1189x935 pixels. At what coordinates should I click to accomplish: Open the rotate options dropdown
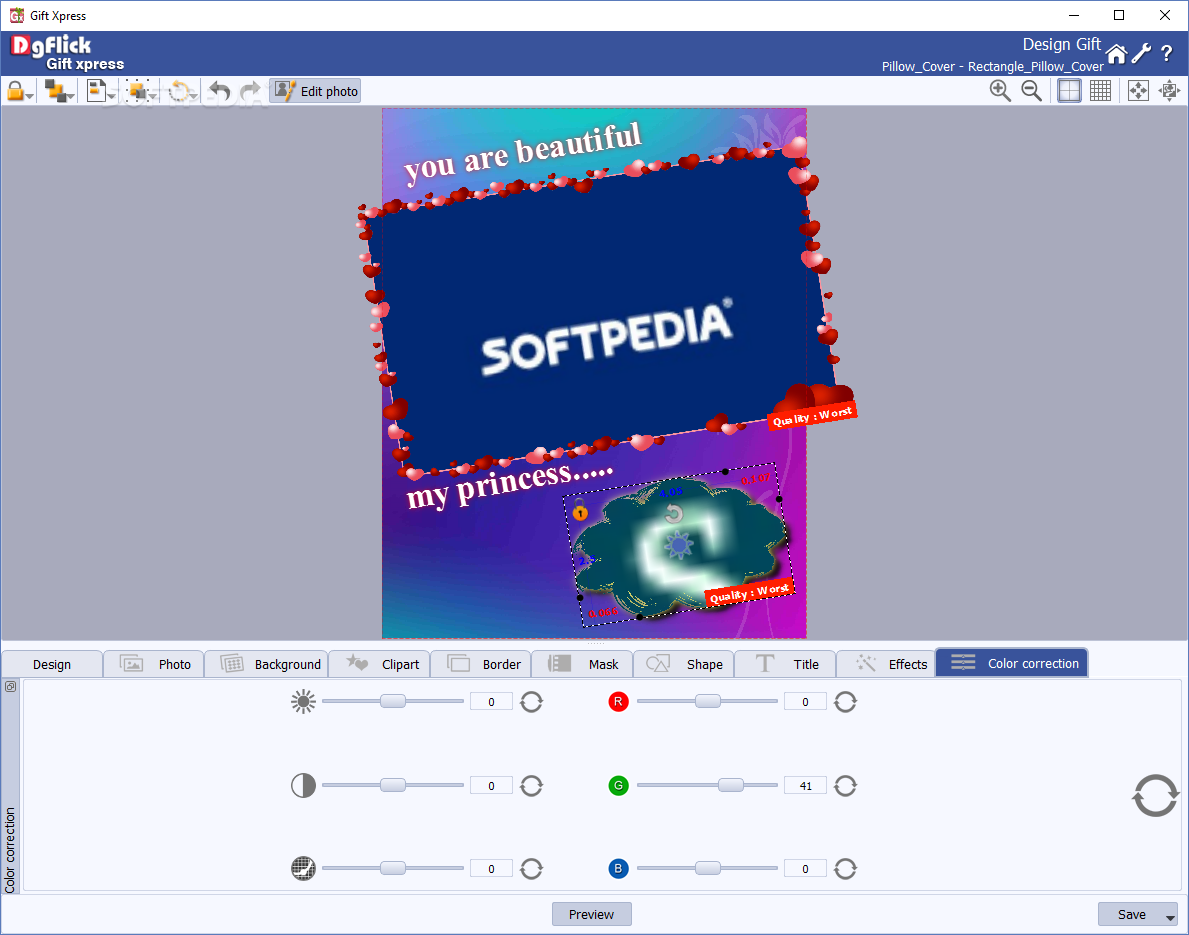[183, 91]
